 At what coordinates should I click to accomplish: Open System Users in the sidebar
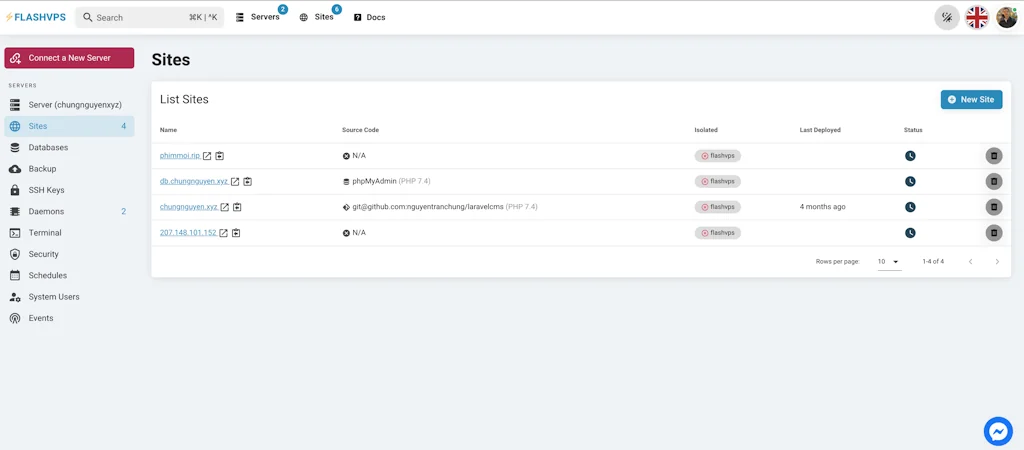point(69,297)
